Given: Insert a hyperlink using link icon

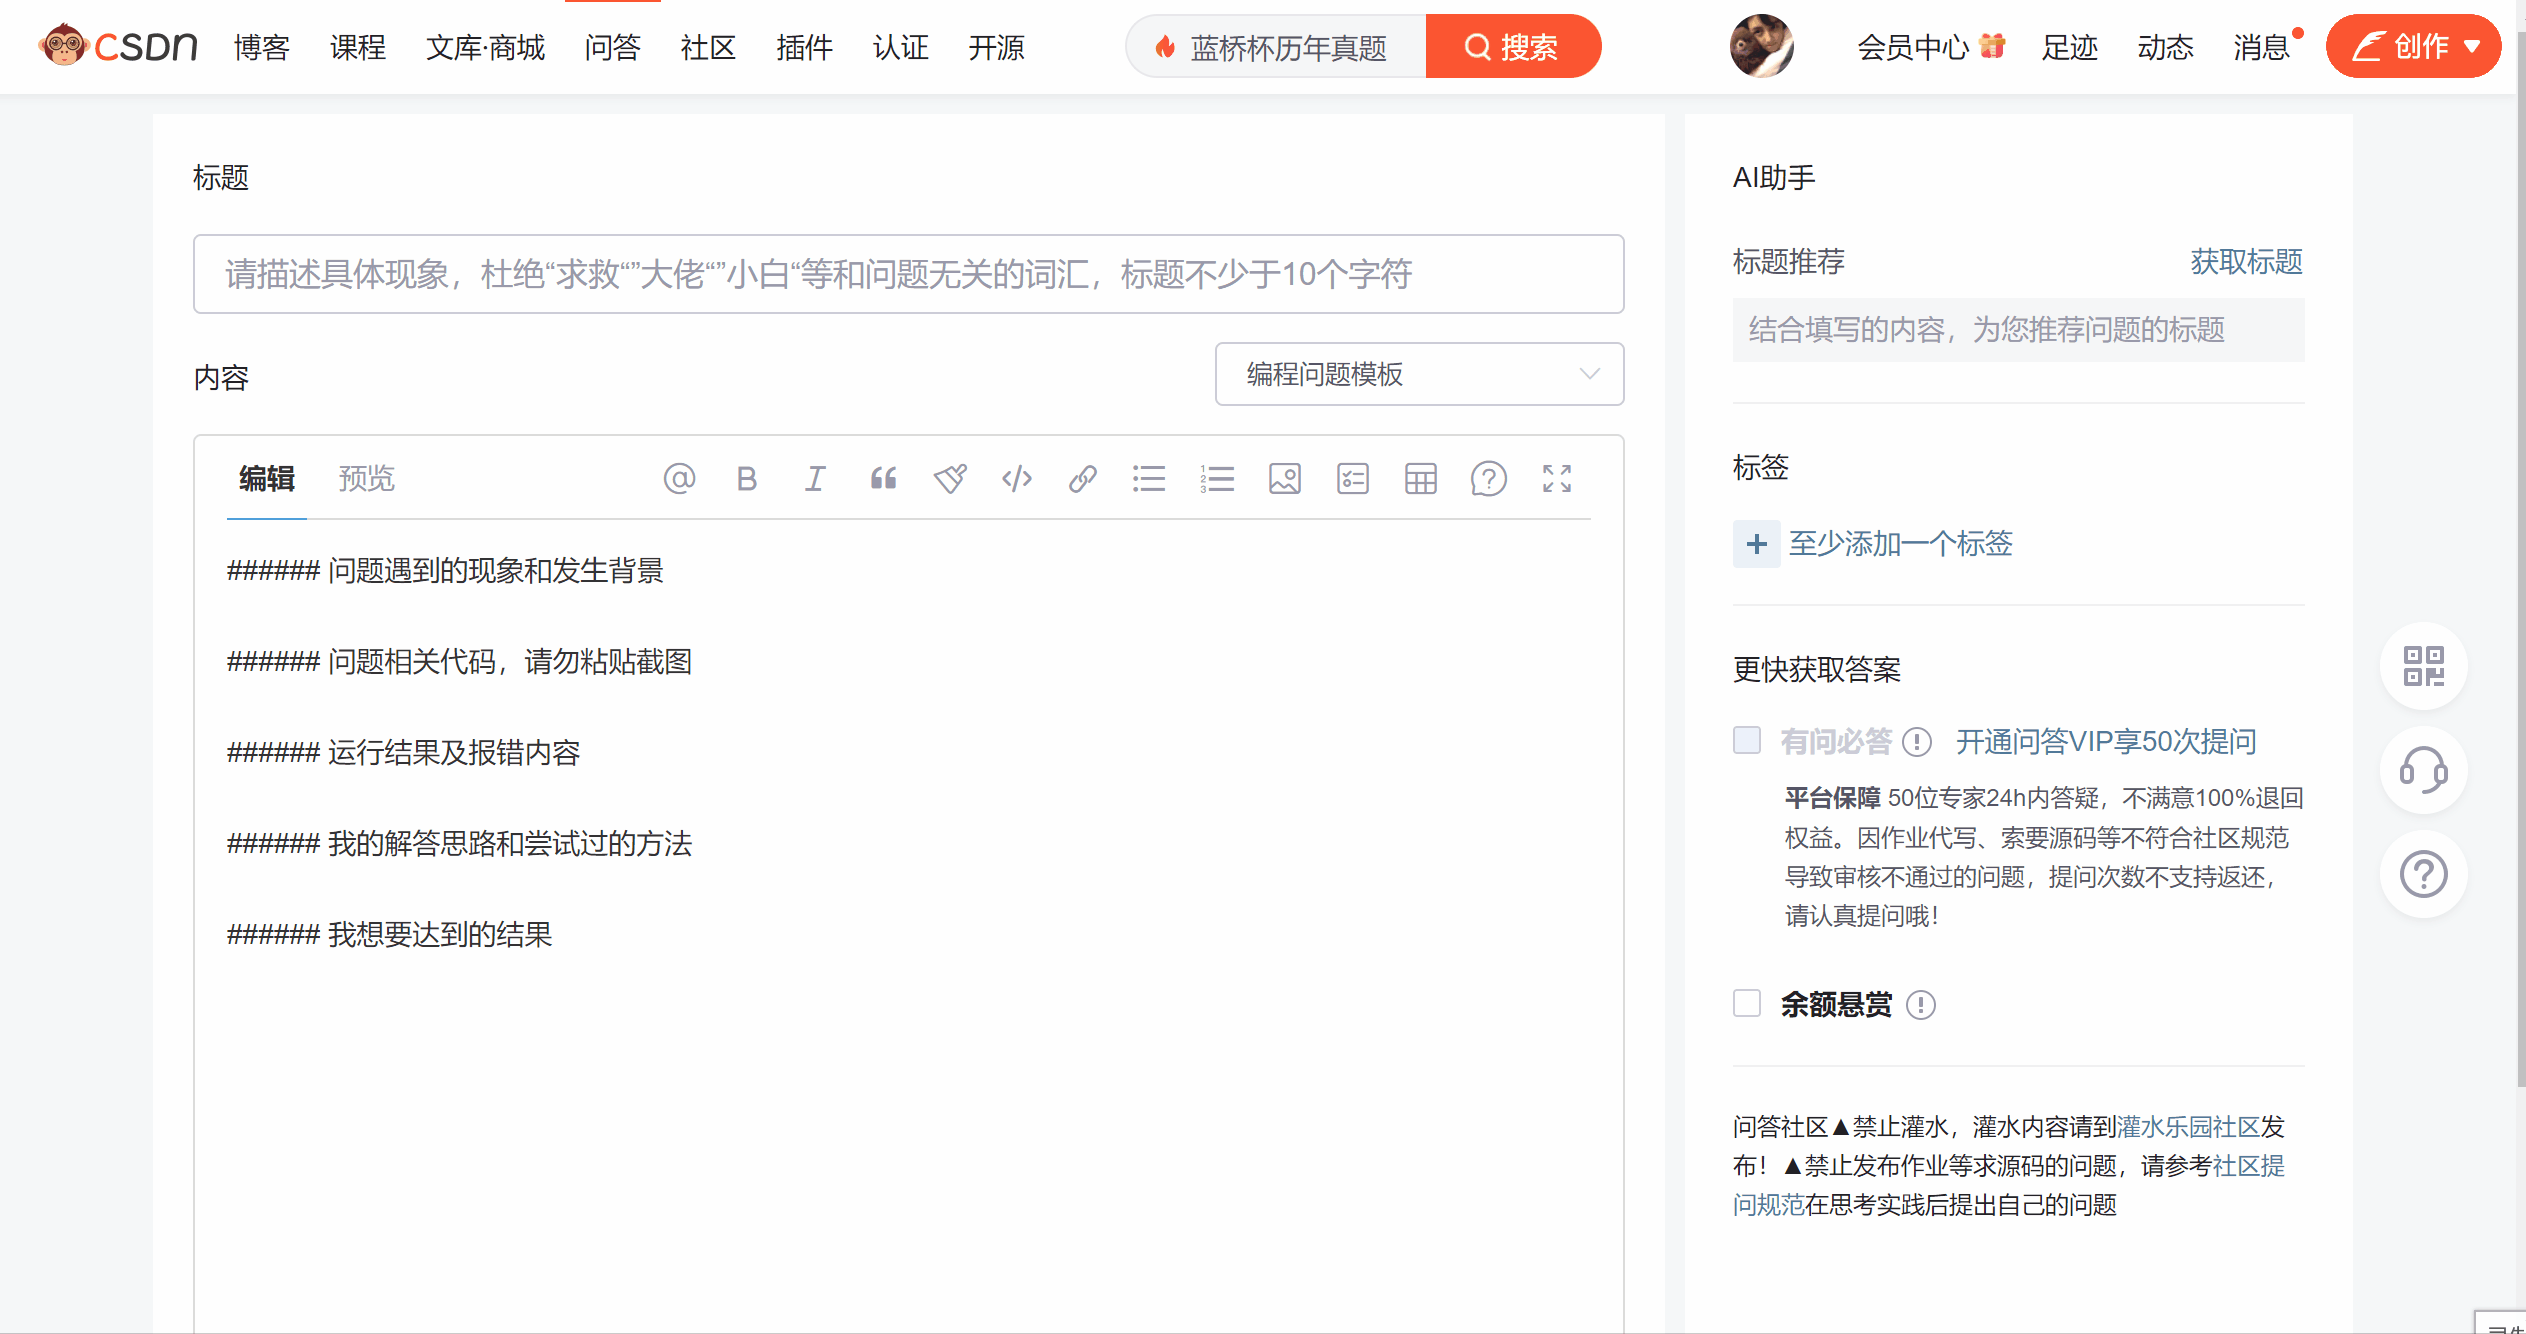Looking at the screenshot, I should point(1083,479).
